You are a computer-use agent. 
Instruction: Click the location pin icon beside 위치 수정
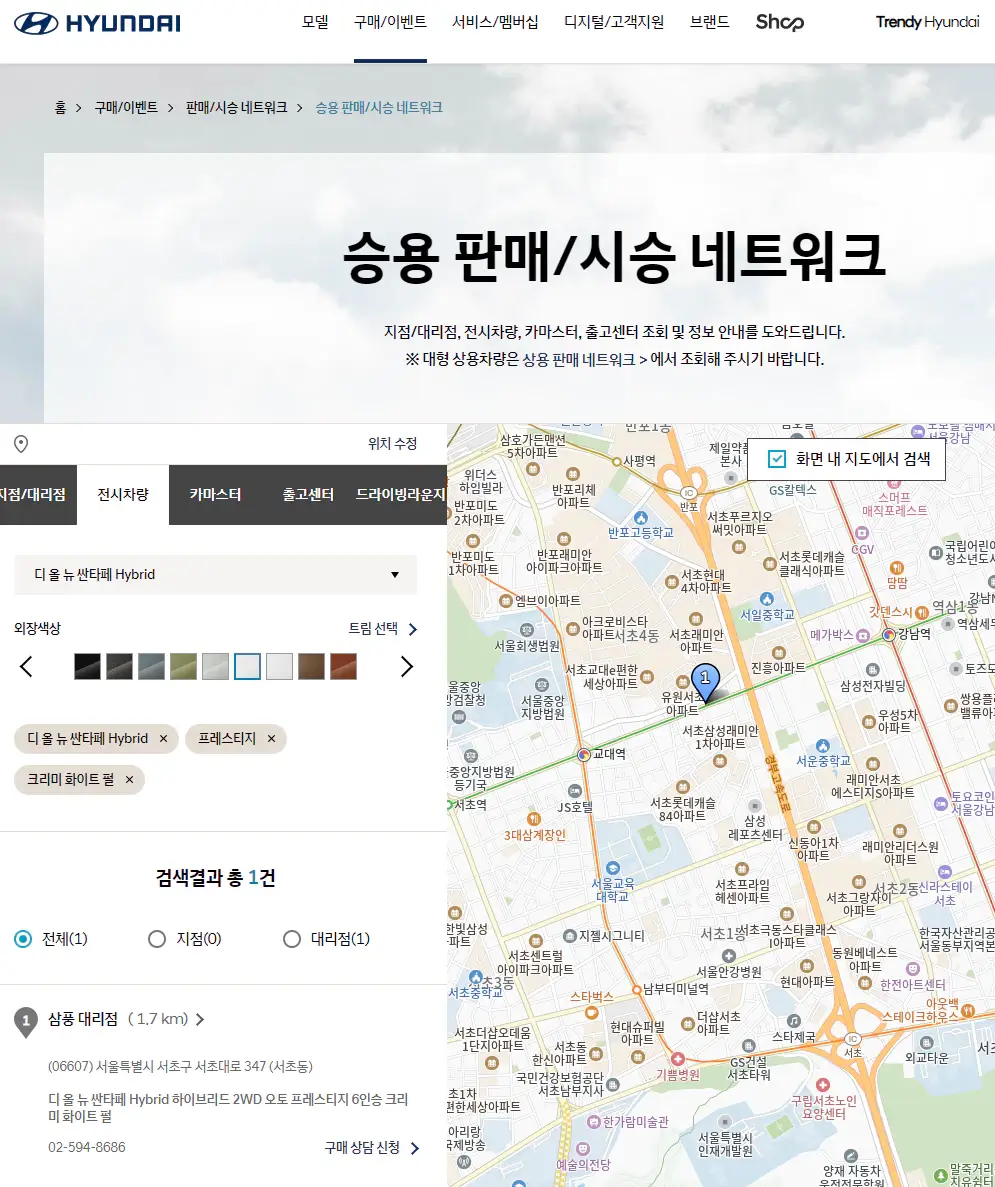point(21,444)
